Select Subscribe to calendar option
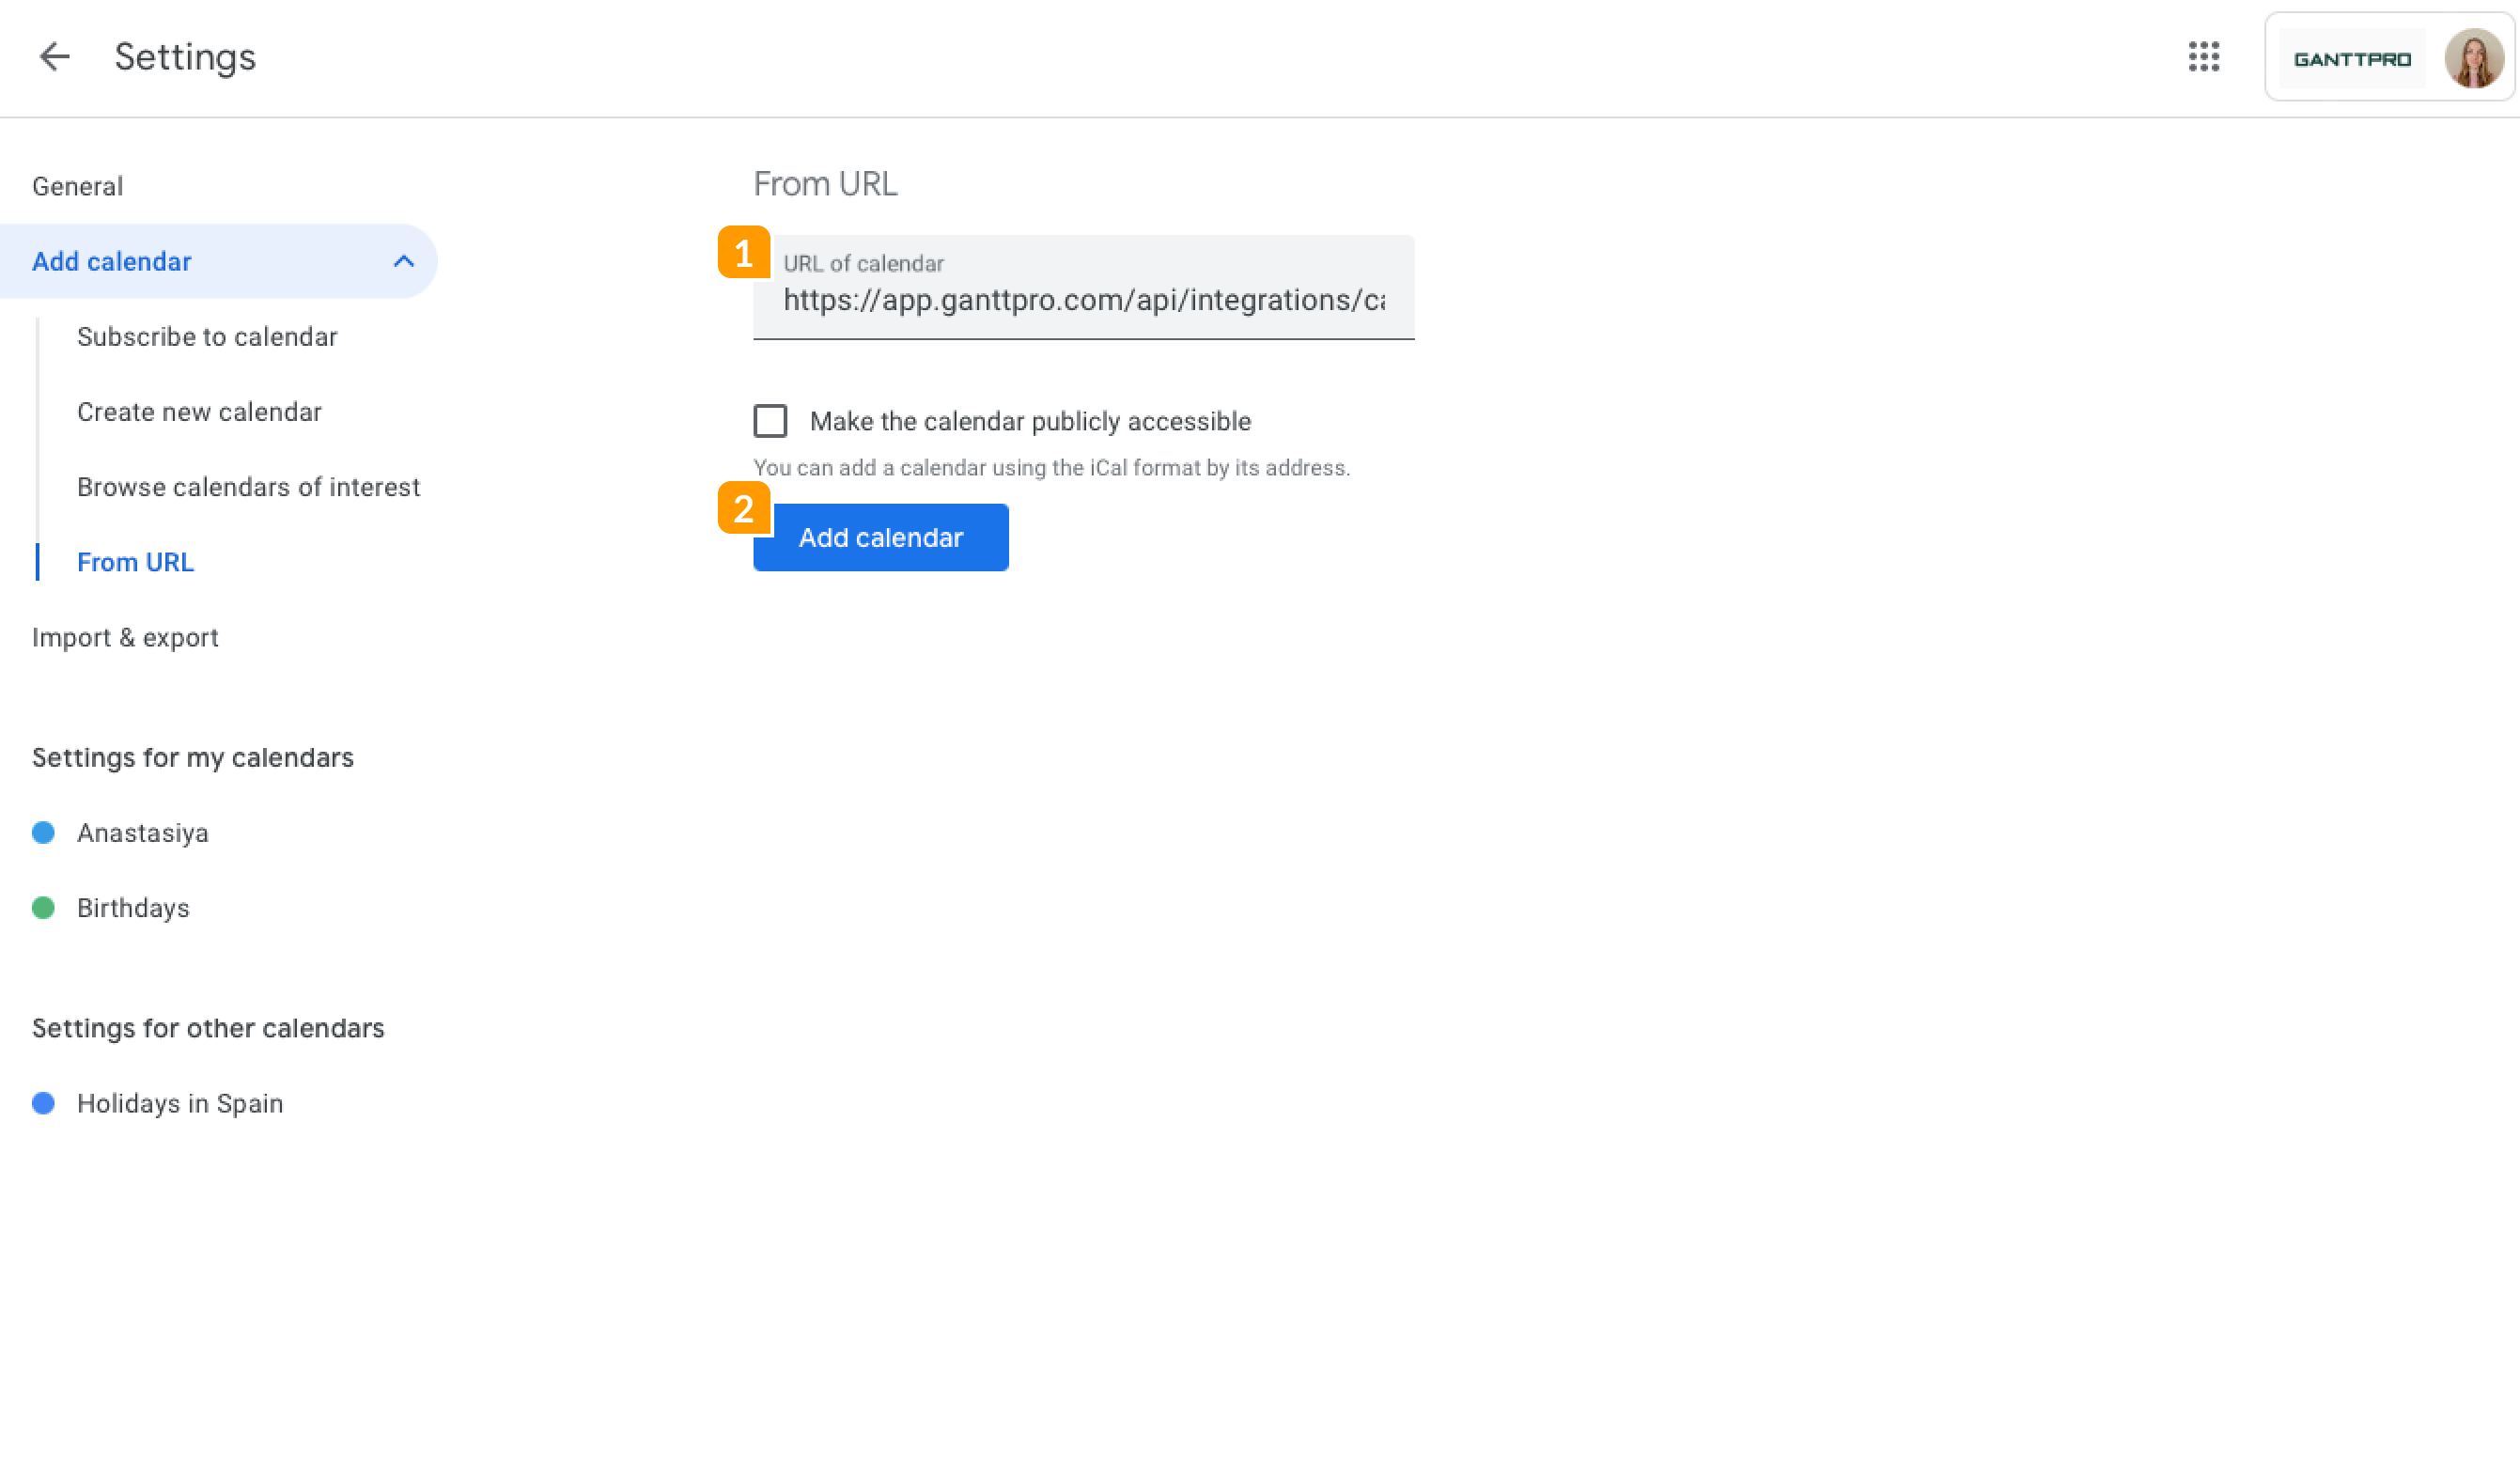The height and width of the screenshot is (1464, 2520). [x=207, y=337]
